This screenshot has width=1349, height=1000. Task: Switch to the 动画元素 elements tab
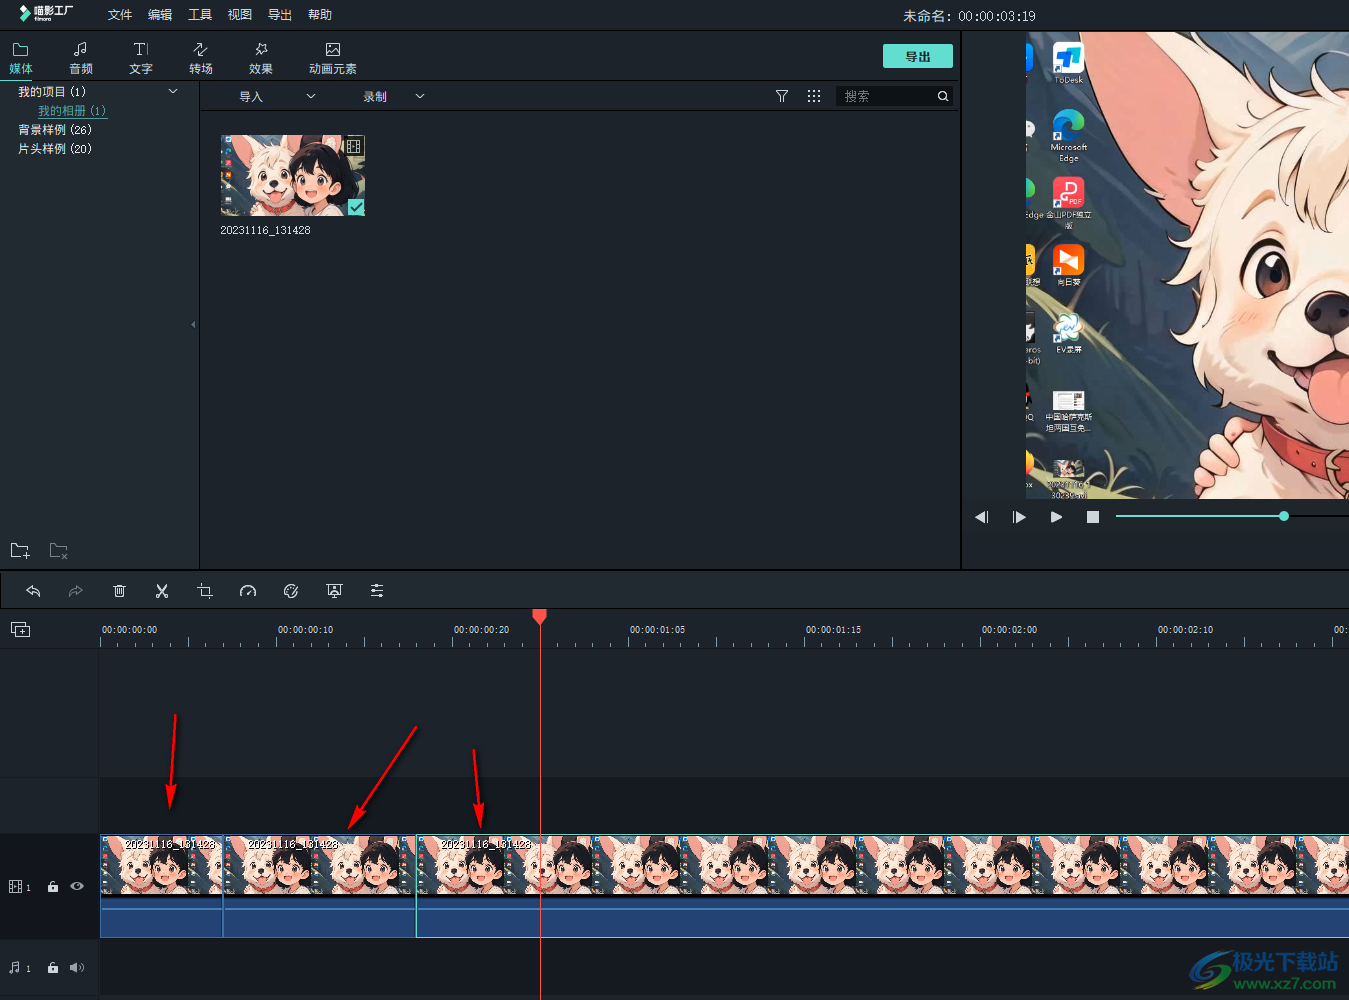click(333, 58)
